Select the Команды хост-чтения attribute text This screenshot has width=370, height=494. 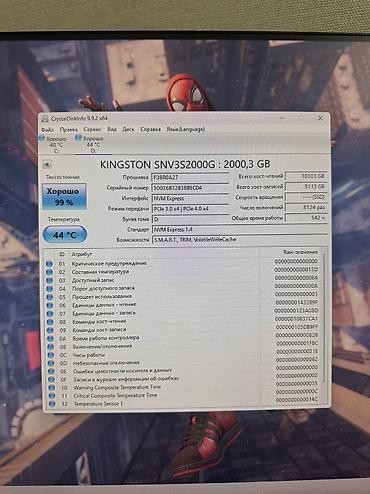click(99, 322)
